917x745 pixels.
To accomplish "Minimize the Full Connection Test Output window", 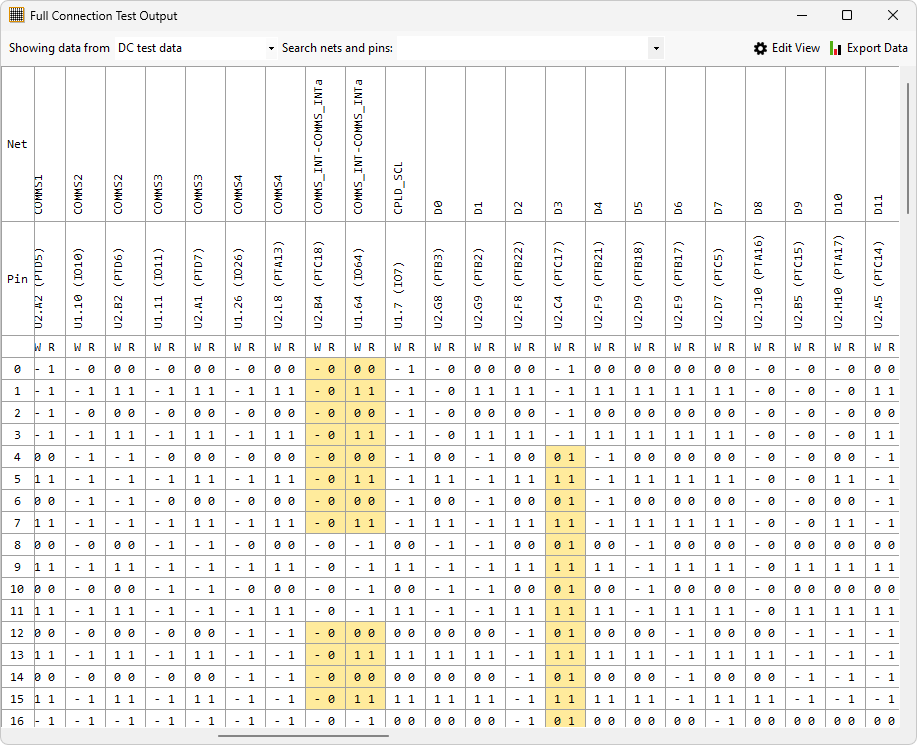I will click(801, 15).
